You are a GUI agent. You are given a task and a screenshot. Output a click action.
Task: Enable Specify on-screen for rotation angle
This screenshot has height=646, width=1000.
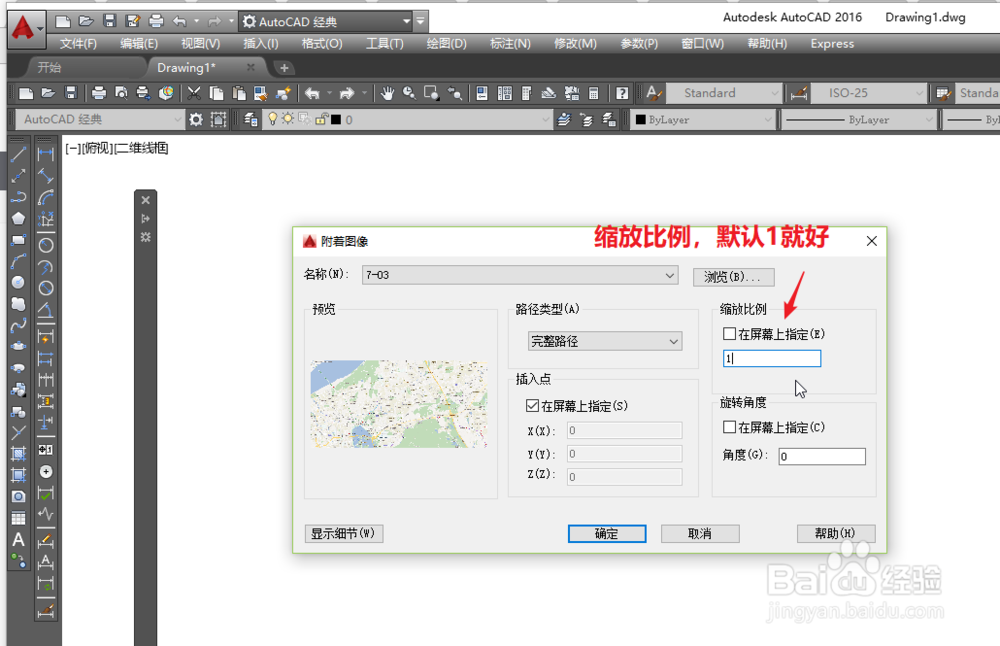click(730, 427)
